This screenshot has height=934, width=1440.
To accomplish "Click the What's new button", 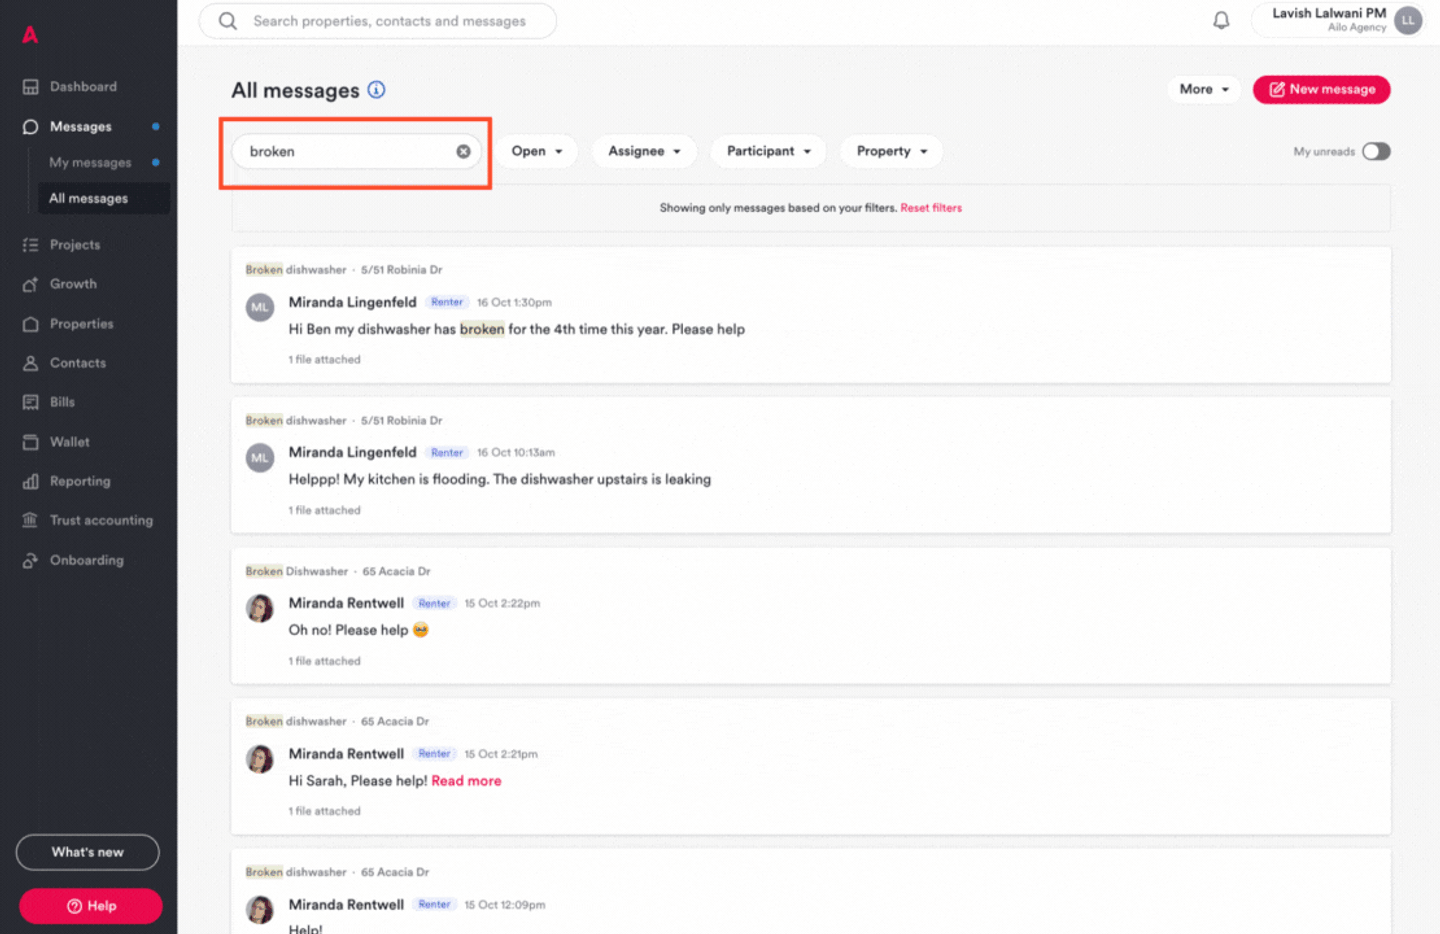I will tap(88, 852).
